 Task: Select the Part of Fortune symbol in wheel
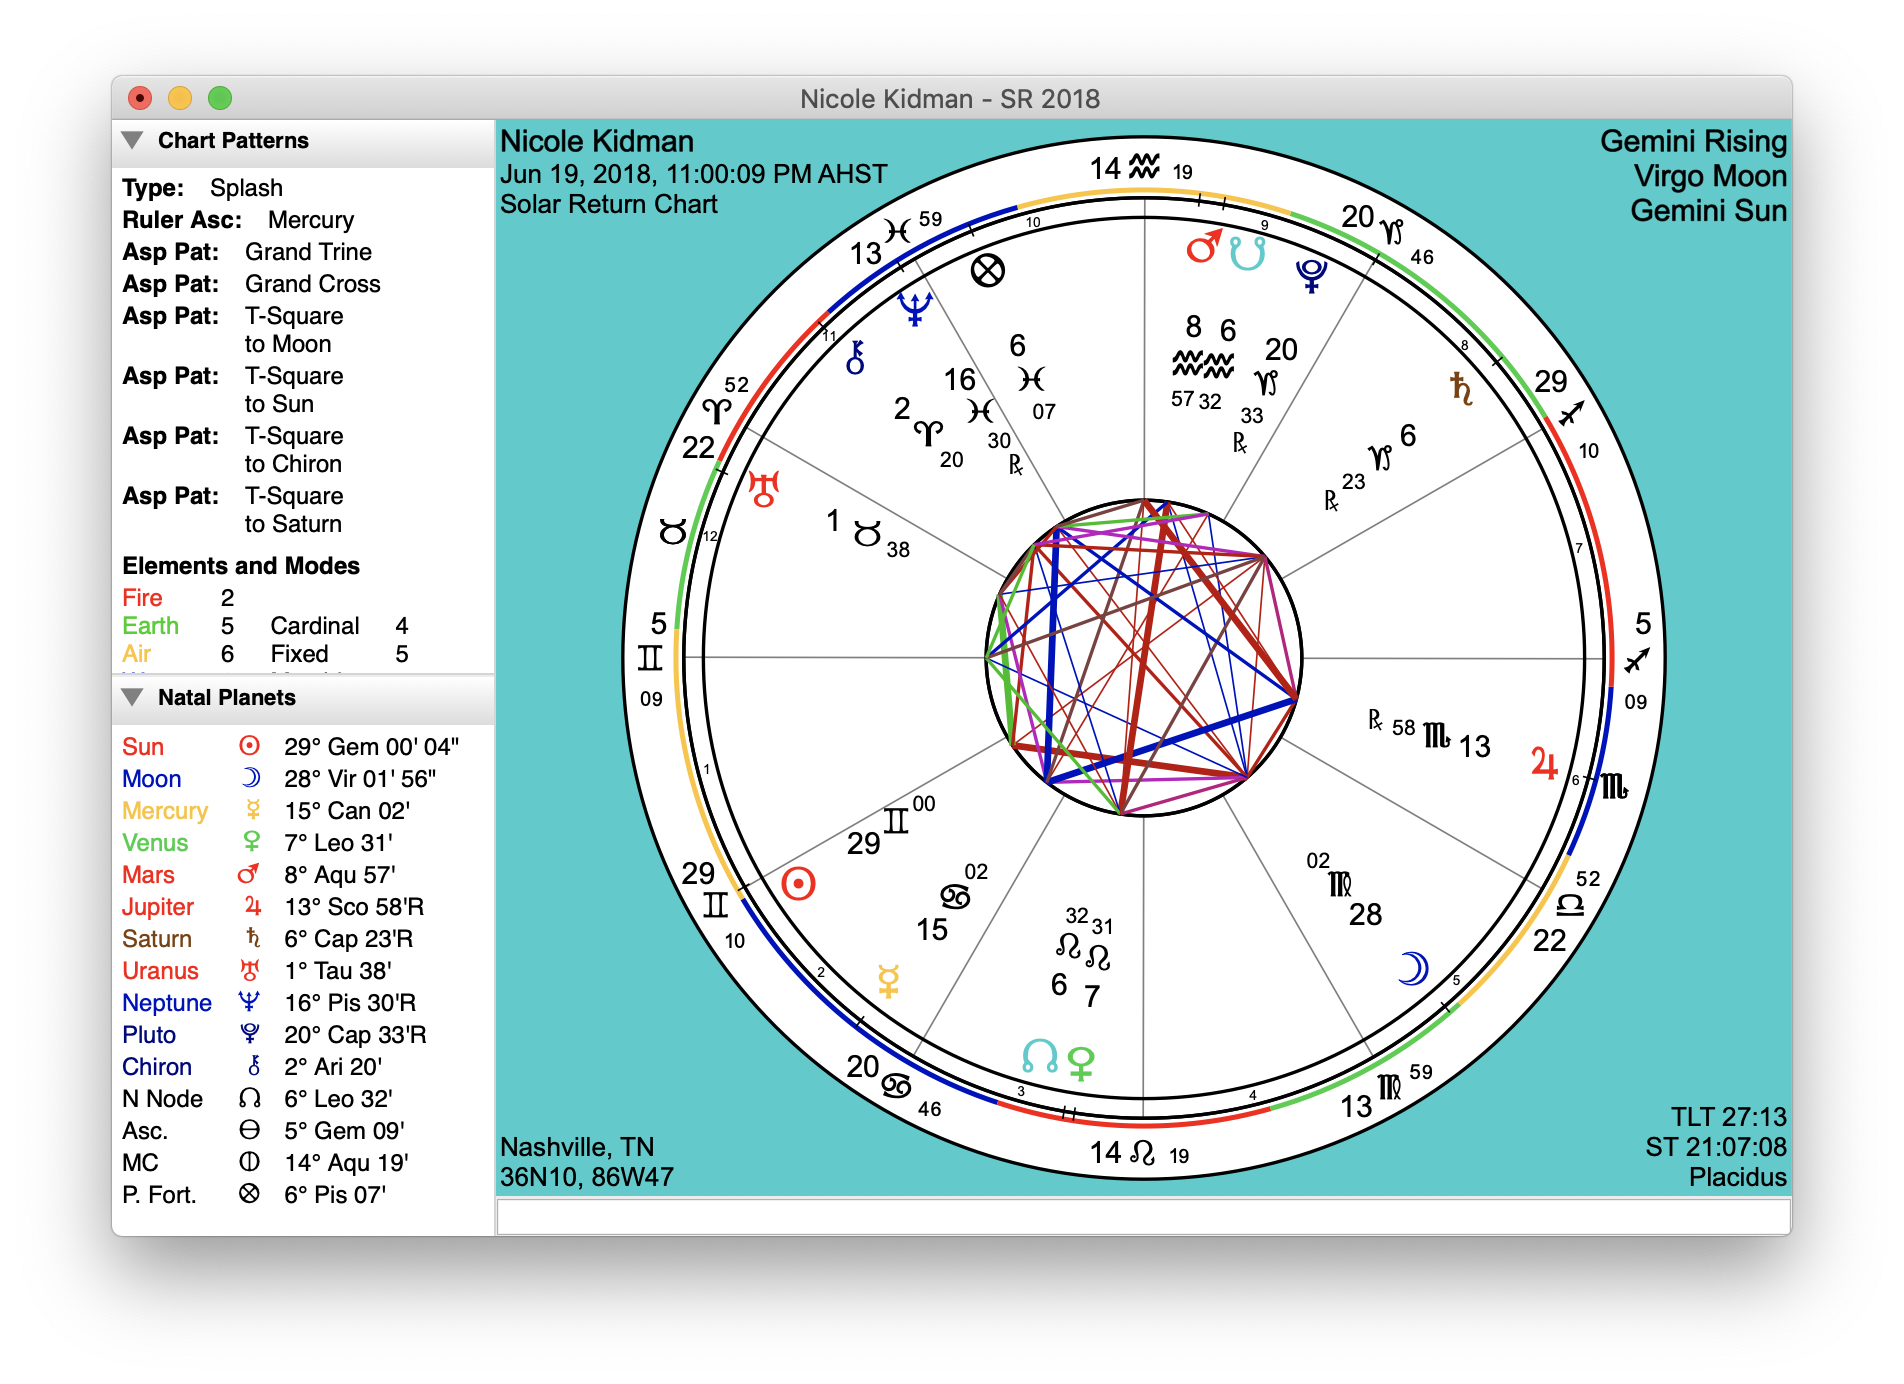(987, 270)
